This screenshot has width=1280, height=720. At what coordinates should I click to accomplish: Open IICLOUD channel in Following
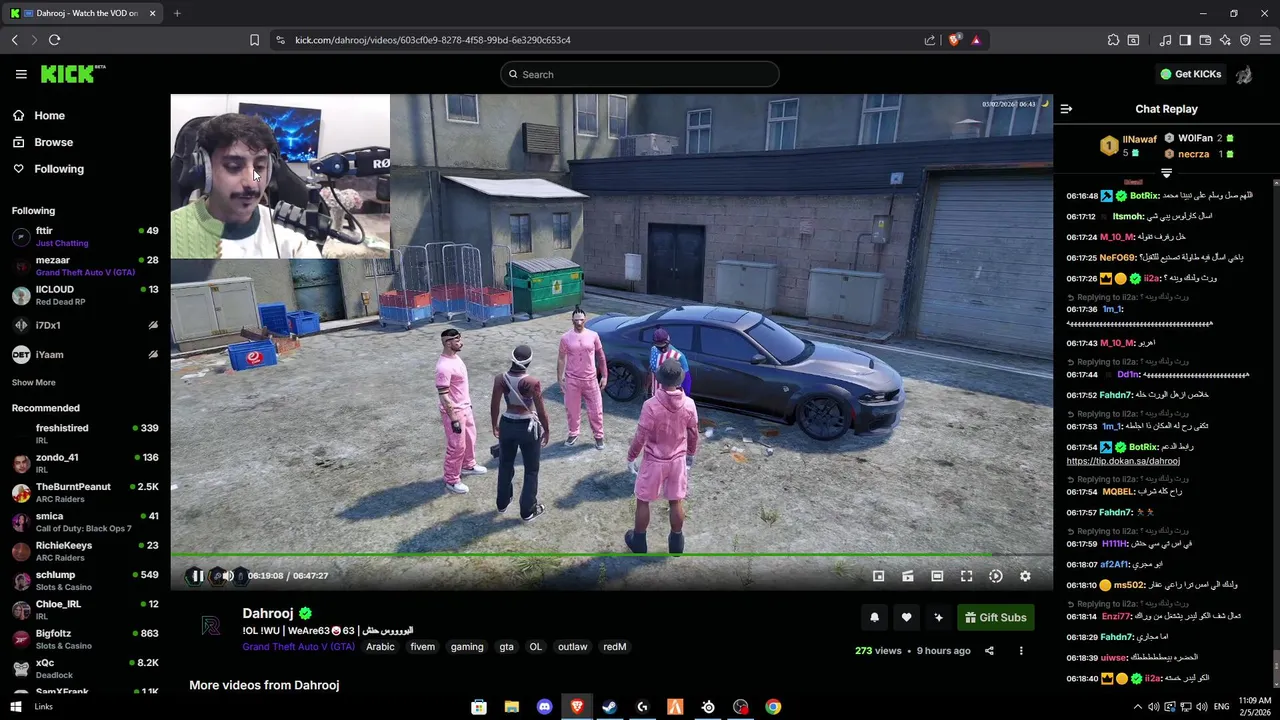(x=85, y=295)
